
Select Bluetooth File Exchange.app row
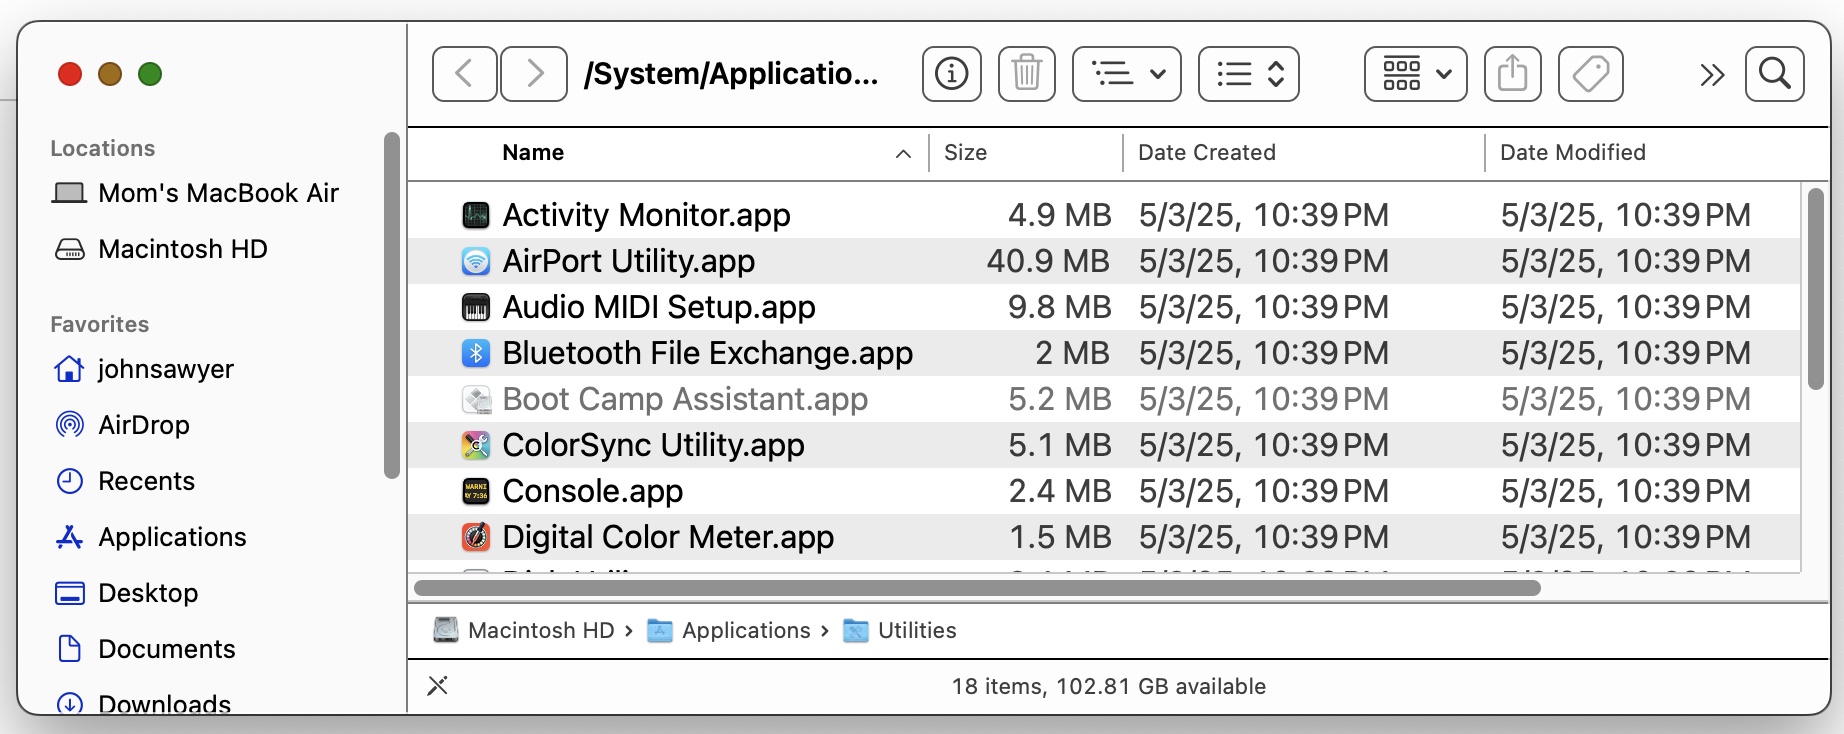point(707,353)
